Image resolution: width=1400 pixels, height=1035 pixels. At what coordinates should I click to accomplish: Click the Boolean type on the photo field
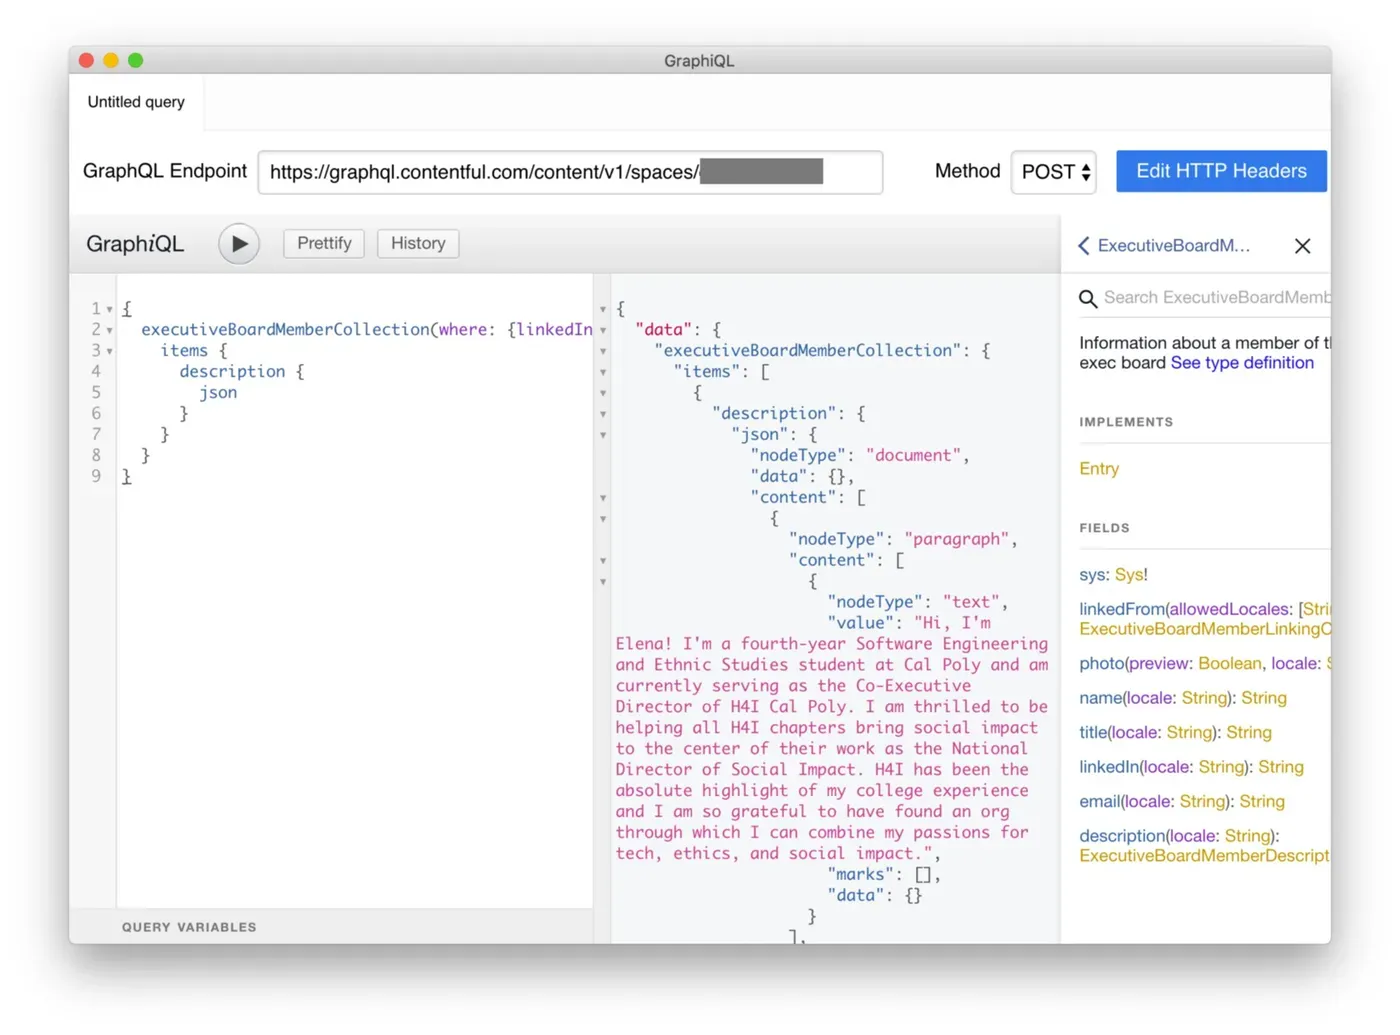coord(1229,663)
